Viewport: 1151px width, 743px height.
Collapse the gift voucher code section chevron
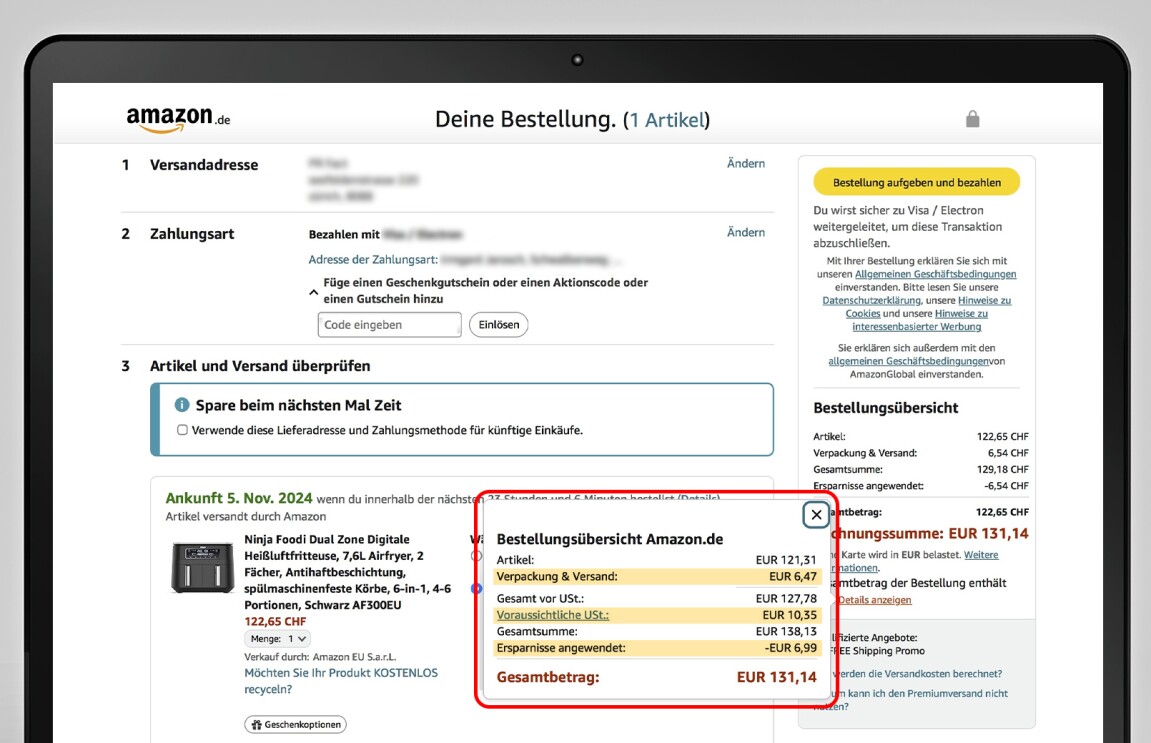pyautogui.click(x=314, y=292)
